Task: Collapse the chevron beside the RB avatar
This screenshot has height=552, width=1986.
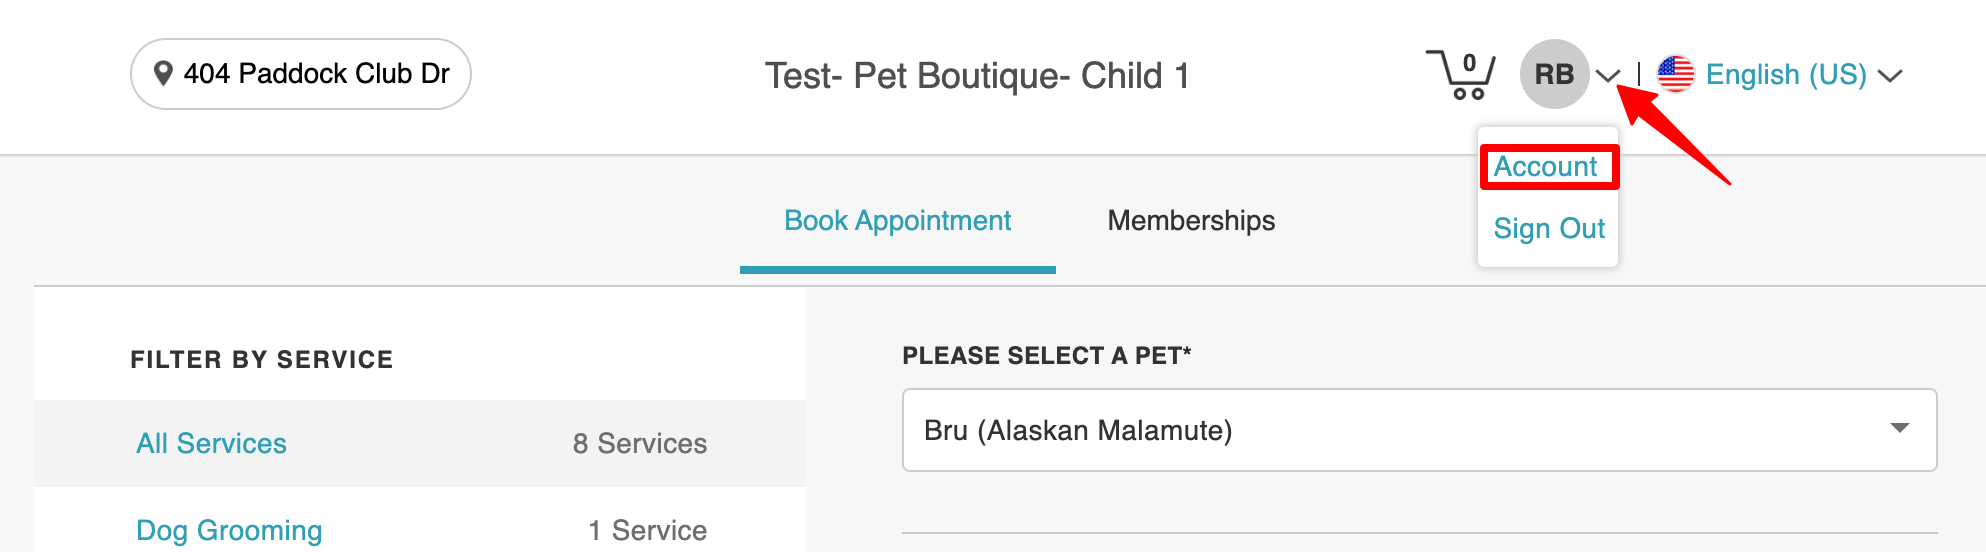Action: click(1608, 75)
